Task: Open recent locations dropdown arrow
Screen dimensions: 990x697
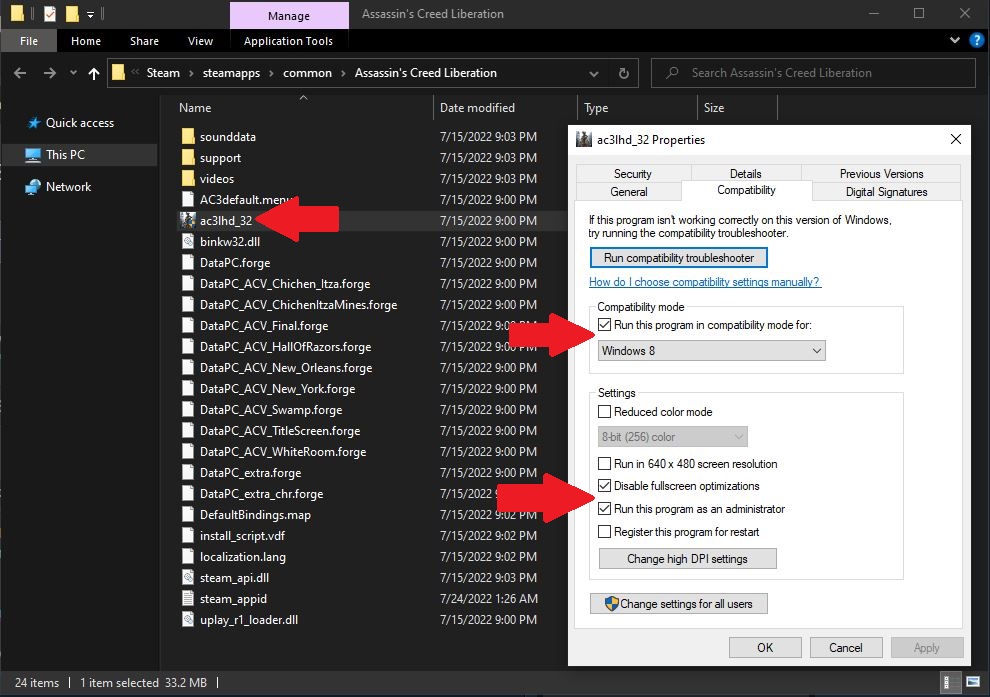Action: coord(73,73)
